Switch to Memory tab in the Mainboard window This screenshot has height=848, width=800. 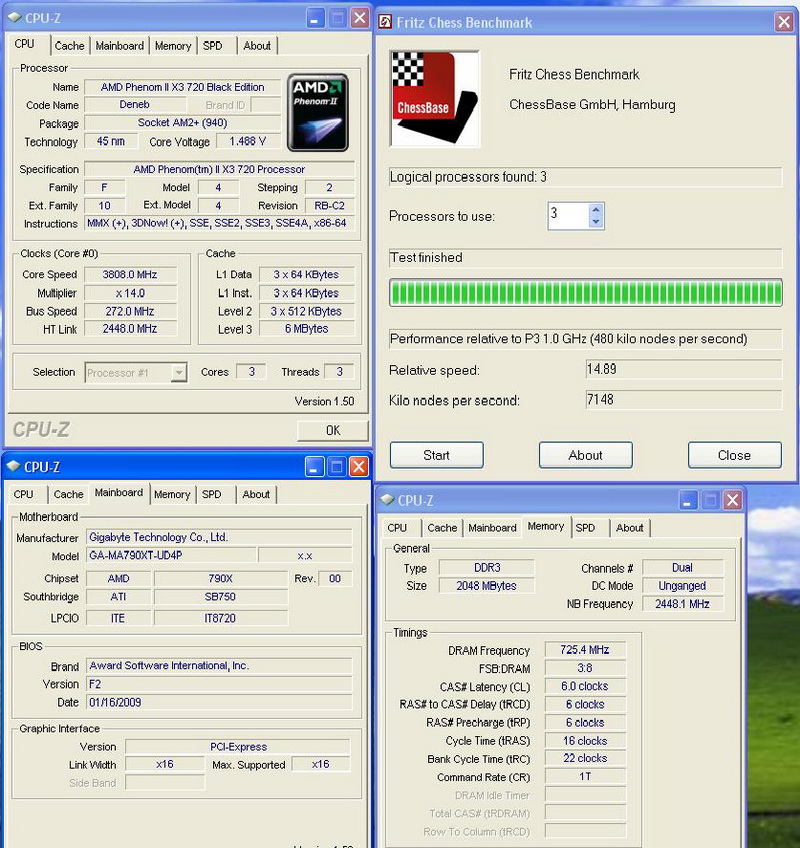tap(172, 494)
